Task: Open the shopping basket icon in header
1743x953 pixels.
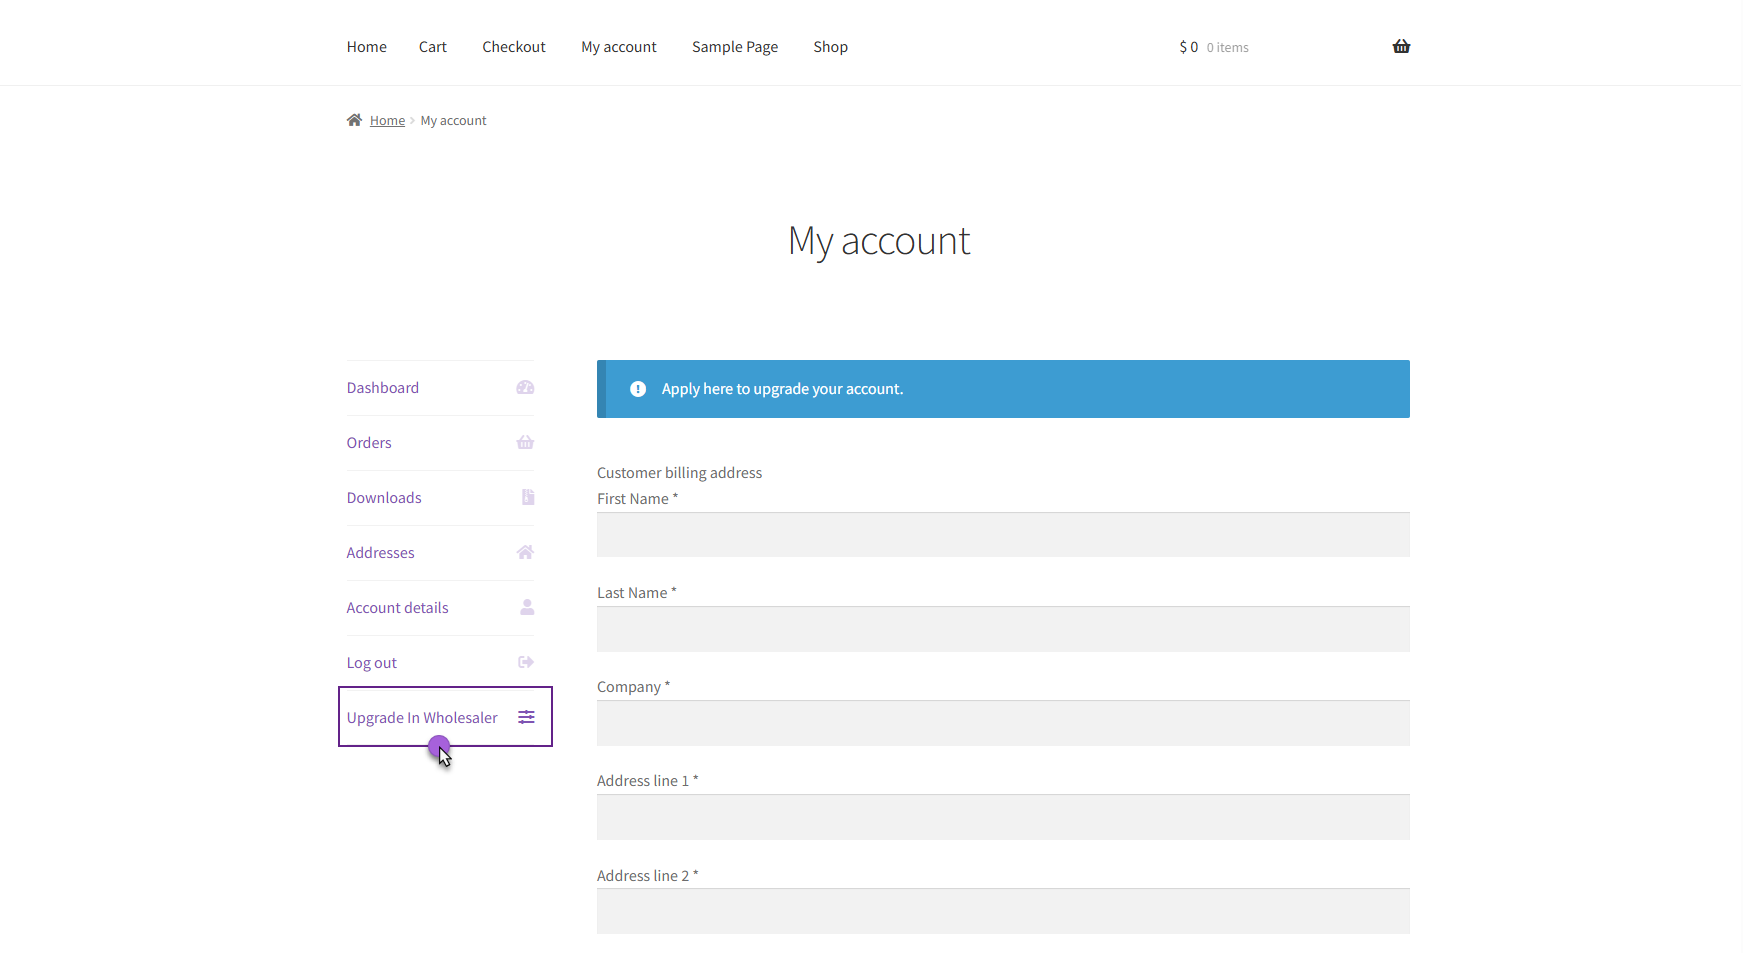Action: [1401, 46]
